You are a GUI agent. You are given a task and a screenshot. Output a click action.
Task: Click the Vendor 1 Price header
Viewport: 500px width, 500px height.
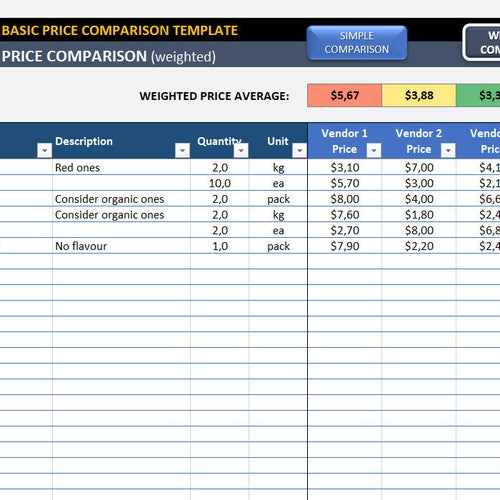(344, 141)
